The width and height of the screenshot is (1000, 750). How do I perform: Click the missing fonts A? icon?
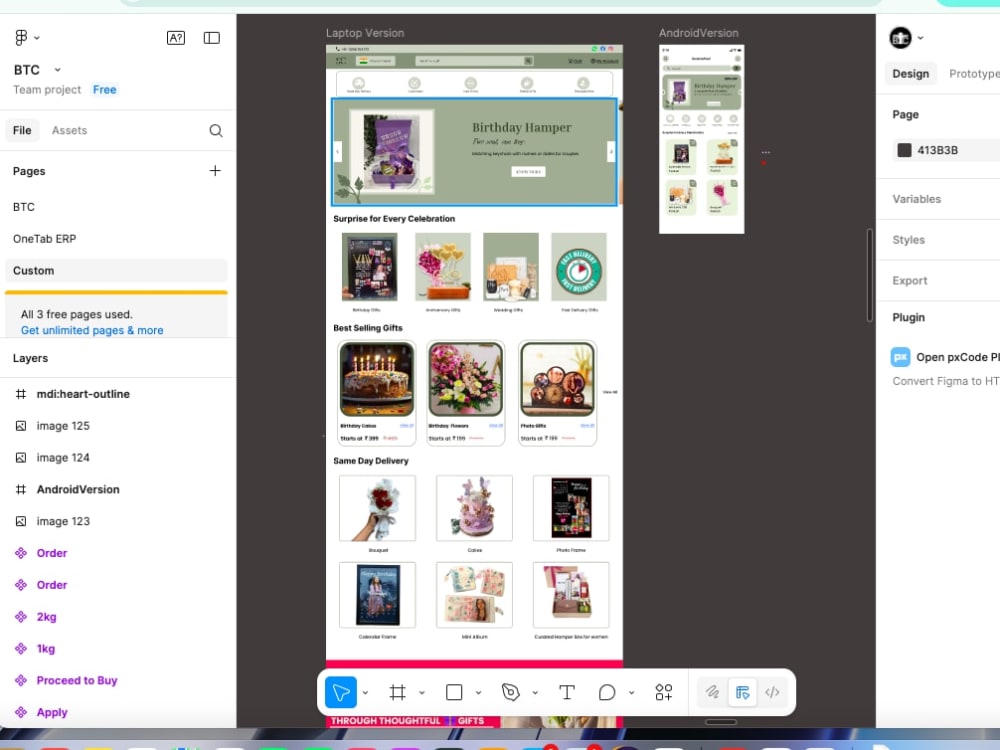click(x=175, y=38)
